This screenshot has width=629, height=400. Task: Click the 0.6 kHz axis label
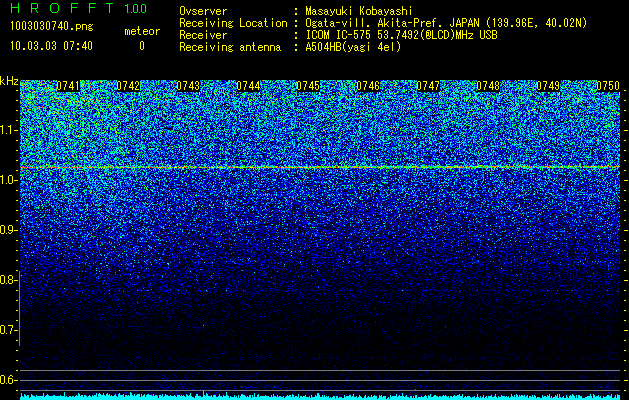(9, 380)
